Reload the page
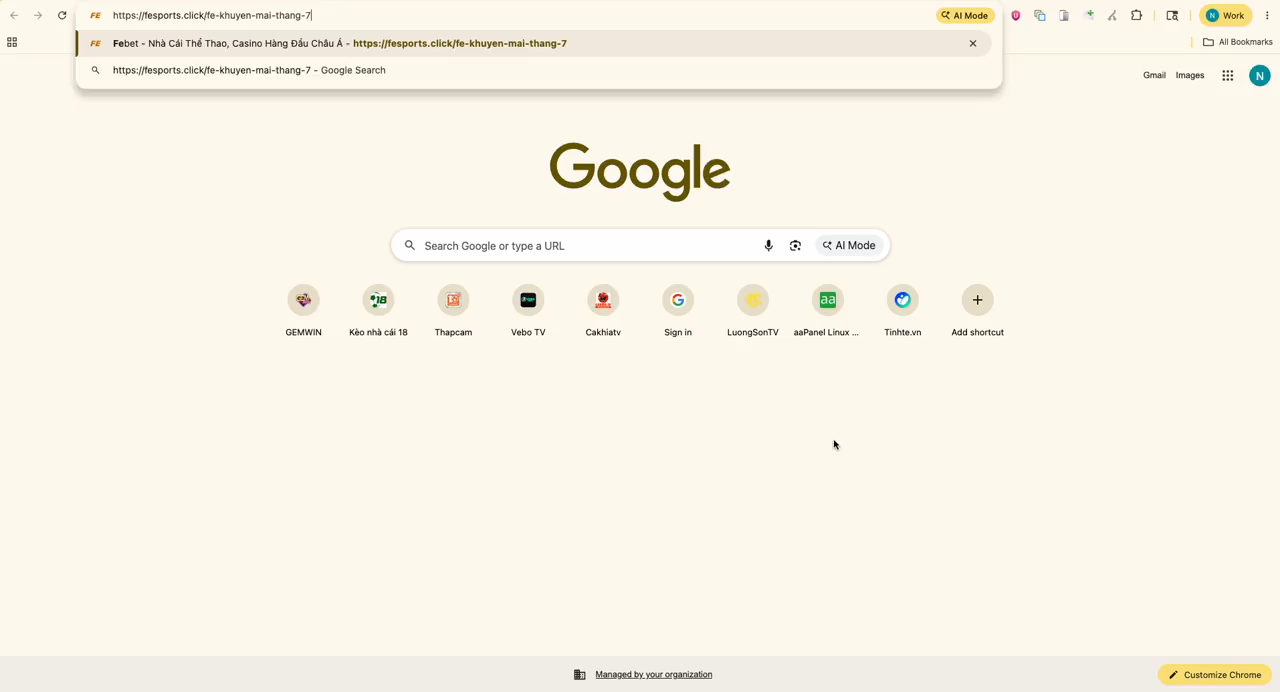 [x=62, y=15]
